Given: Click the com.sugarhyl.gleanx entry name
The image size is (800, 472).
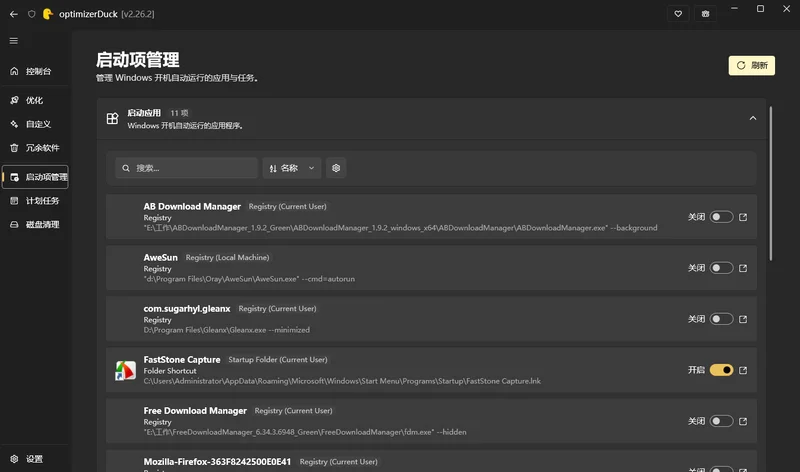Looking at the screenshot, I should tap(187, 308).
